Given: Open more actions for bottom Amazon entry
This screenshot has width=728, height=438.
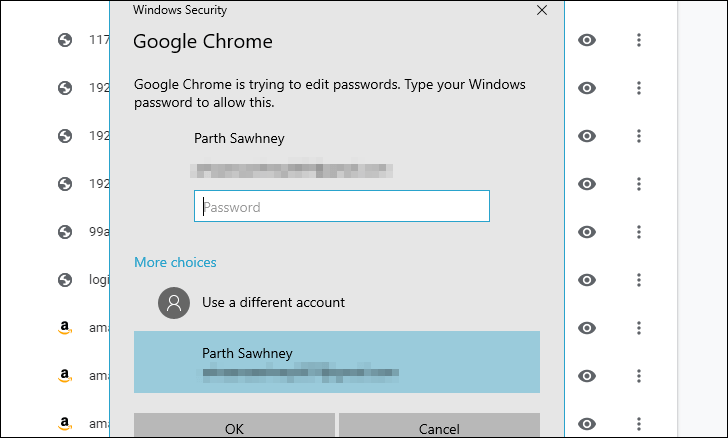Looking at the screenshot, I should click(x=639, y=424).
